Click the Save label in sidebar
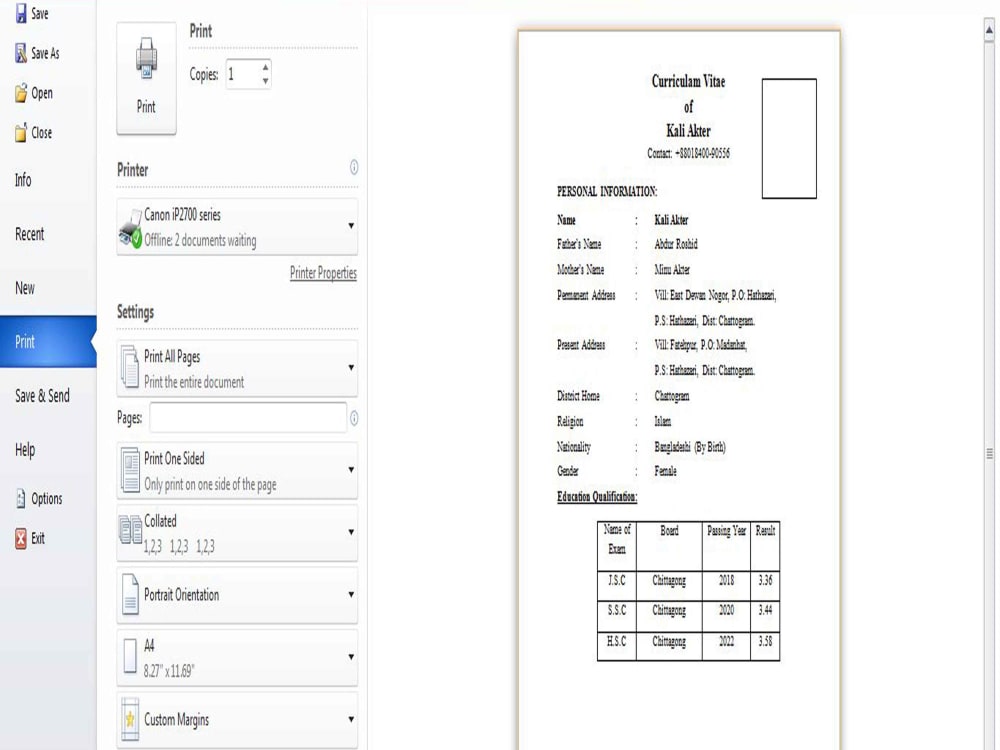 [40, 13]
